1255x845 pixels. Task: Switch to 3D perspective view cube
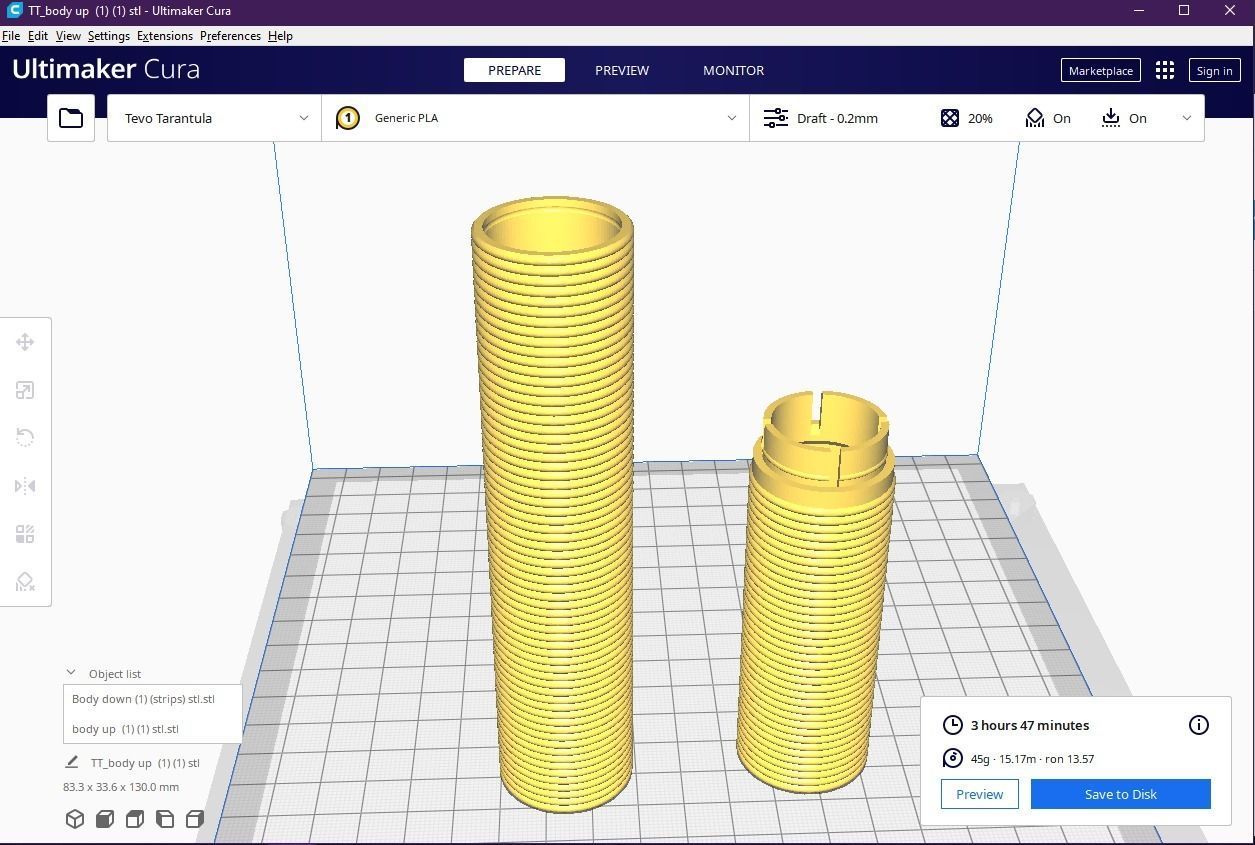pos(75,819)
